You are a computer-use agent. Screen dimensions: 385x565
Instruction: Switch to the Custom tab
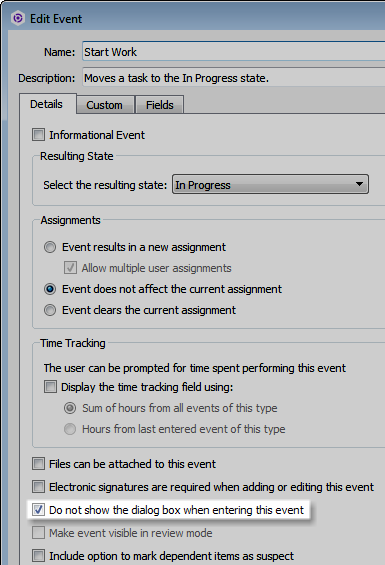click(x=105, y=105)
